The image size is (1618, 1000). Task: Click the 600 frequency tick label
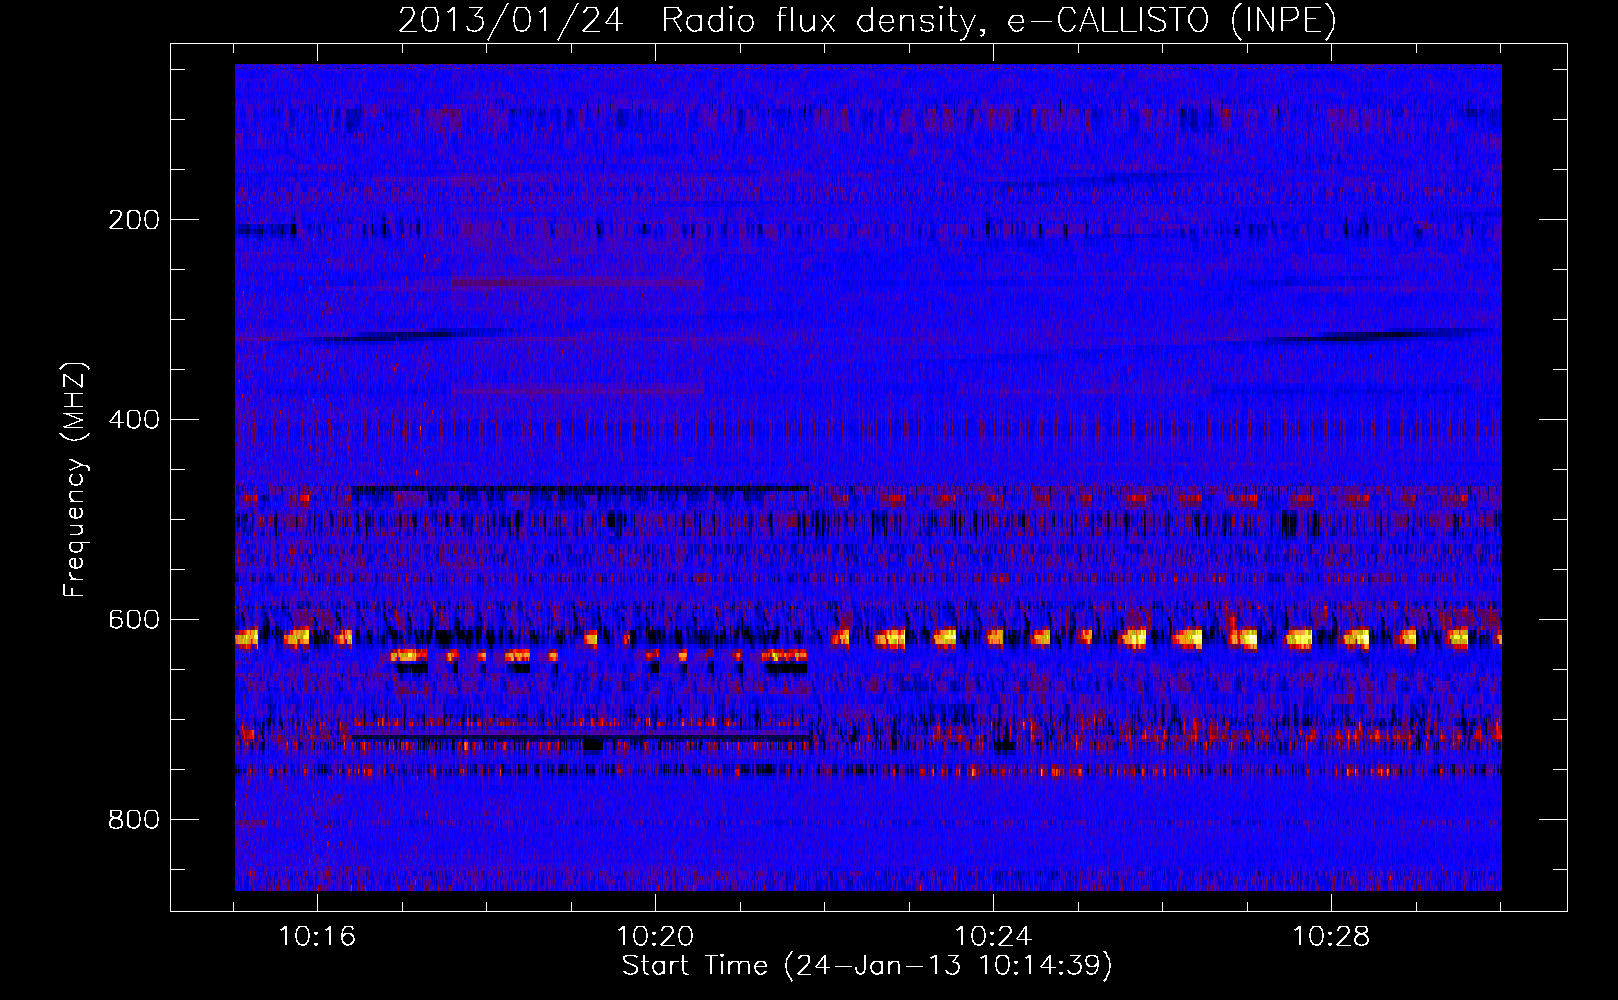[133, 620]
